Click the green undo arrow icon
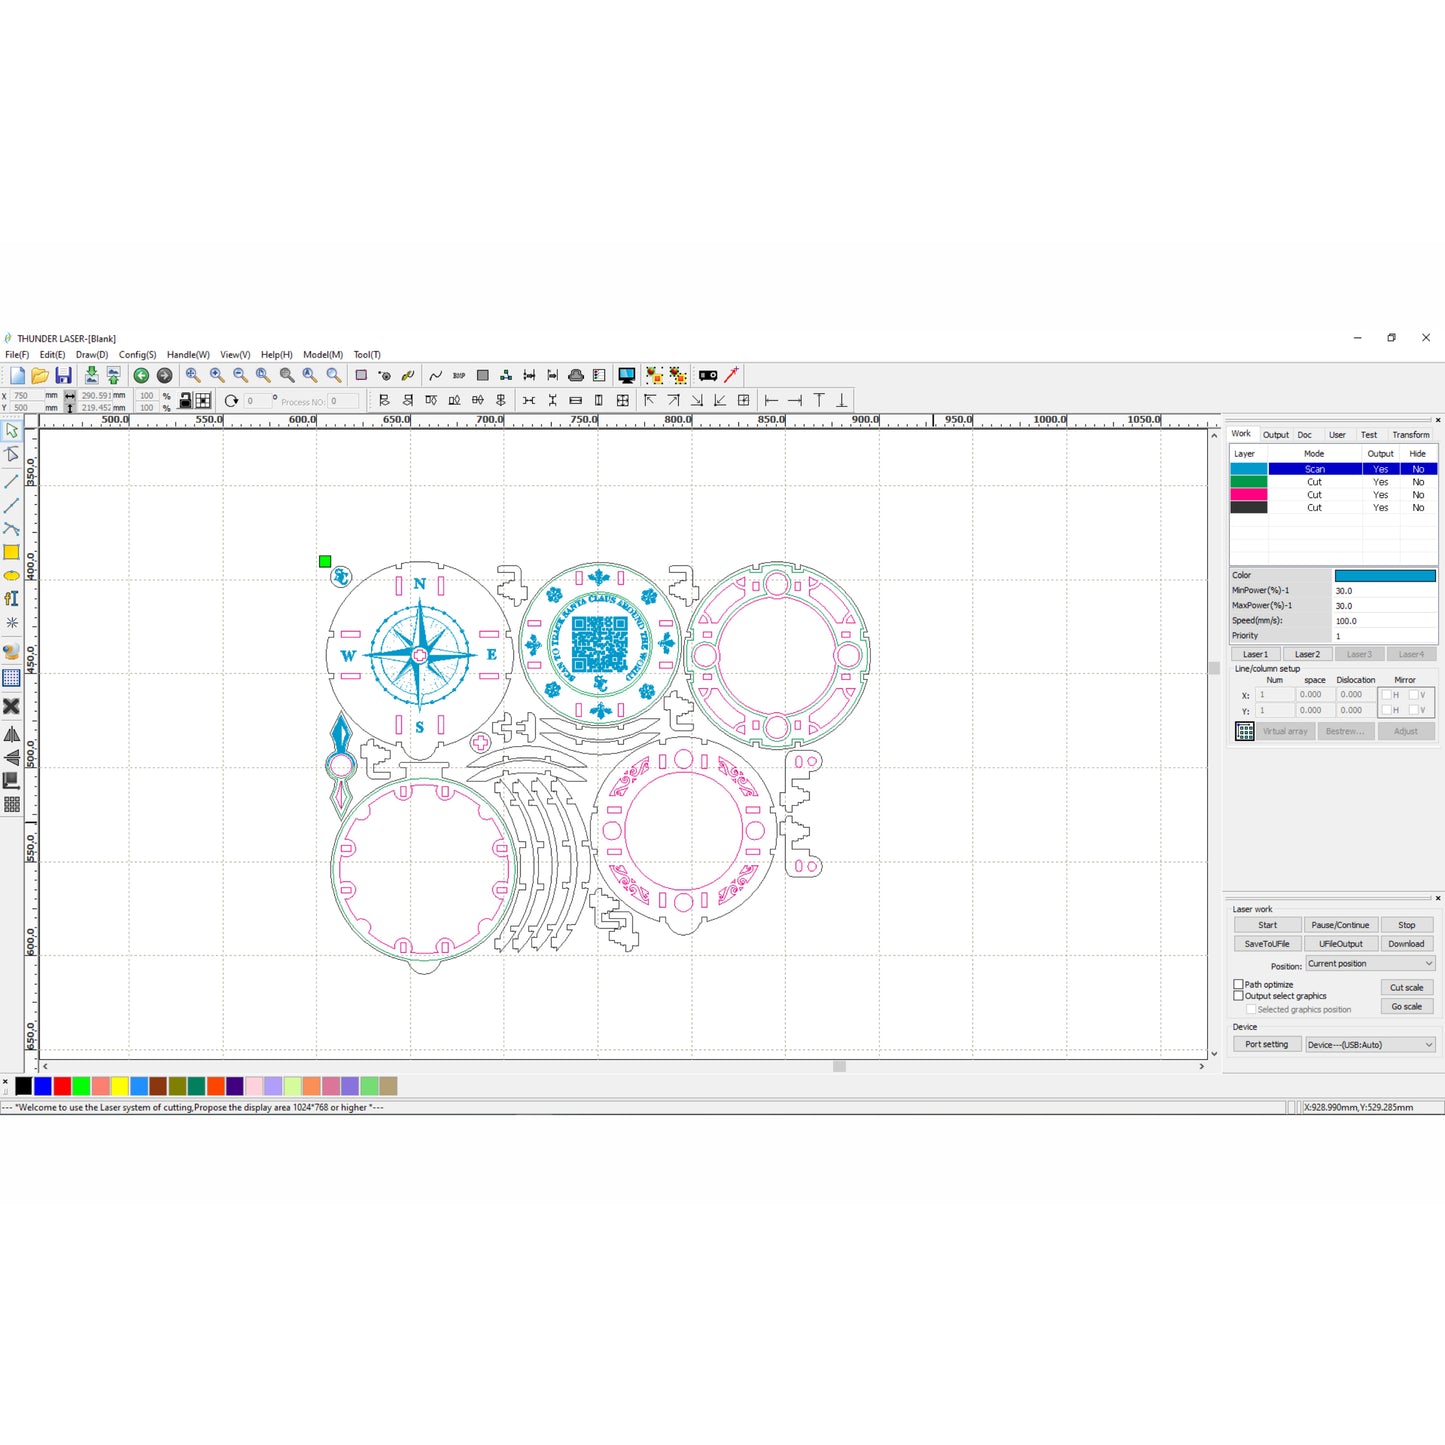The height and width of the screenshot is (1445, 1445). pyautogui.click(x=141, y=375)
